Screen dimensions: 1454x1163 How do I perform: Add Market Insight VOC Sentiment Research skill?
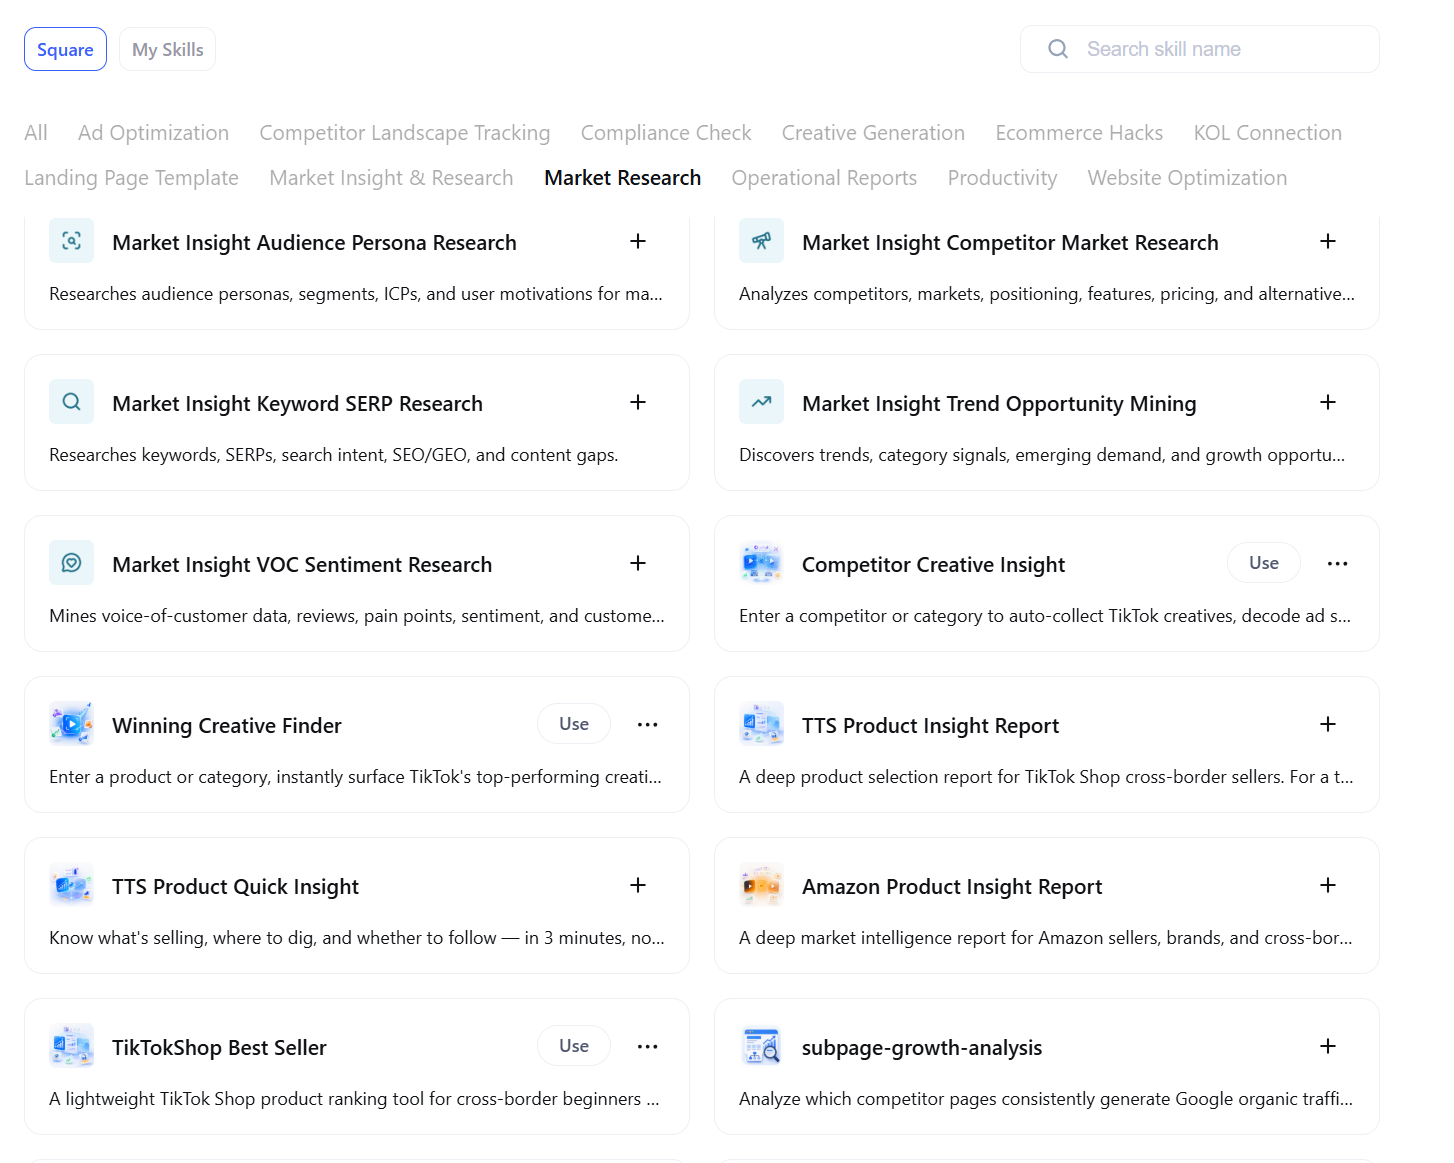pos(638,563)
